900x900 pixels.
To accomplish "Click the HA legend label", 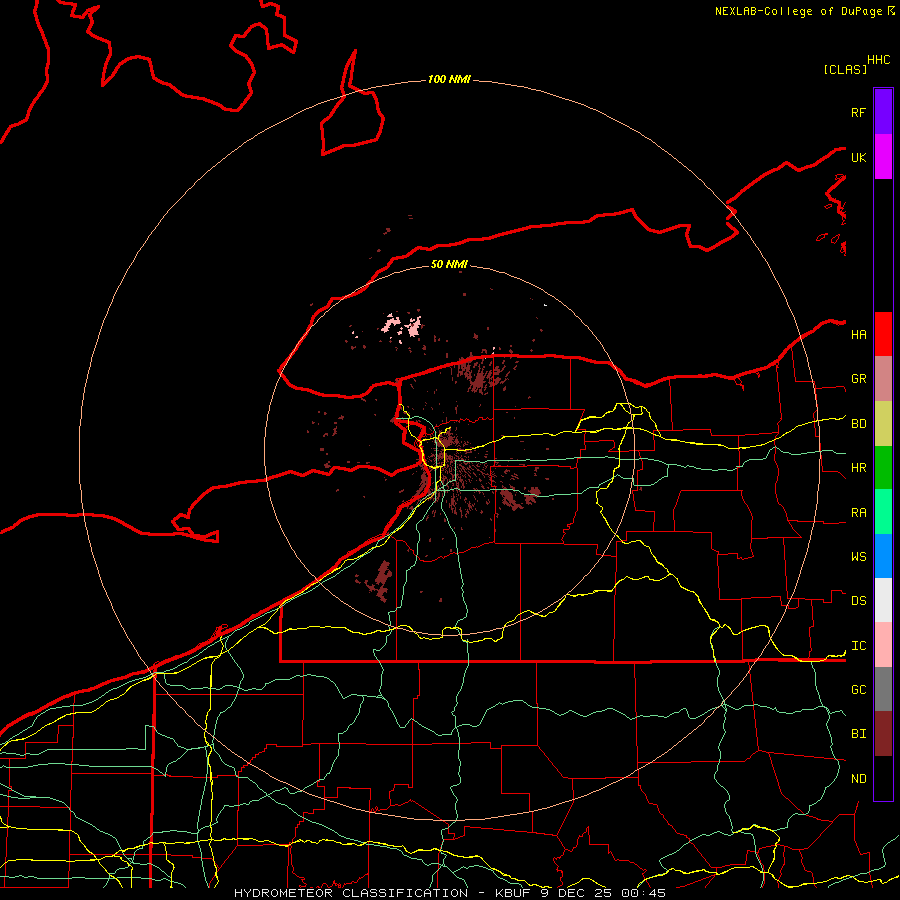I will 858,335.
